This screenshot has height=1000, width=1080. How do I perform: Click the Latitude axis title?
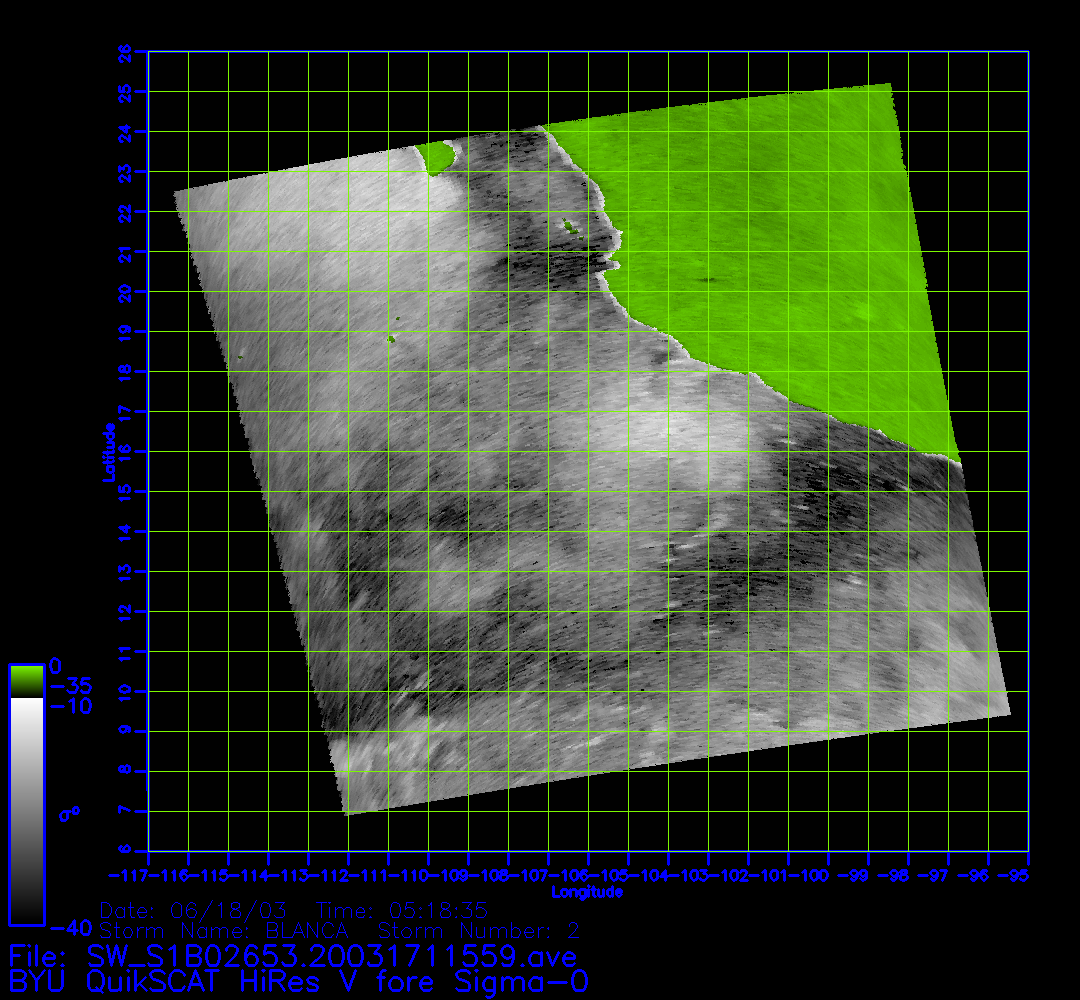[x=106, y=452]
